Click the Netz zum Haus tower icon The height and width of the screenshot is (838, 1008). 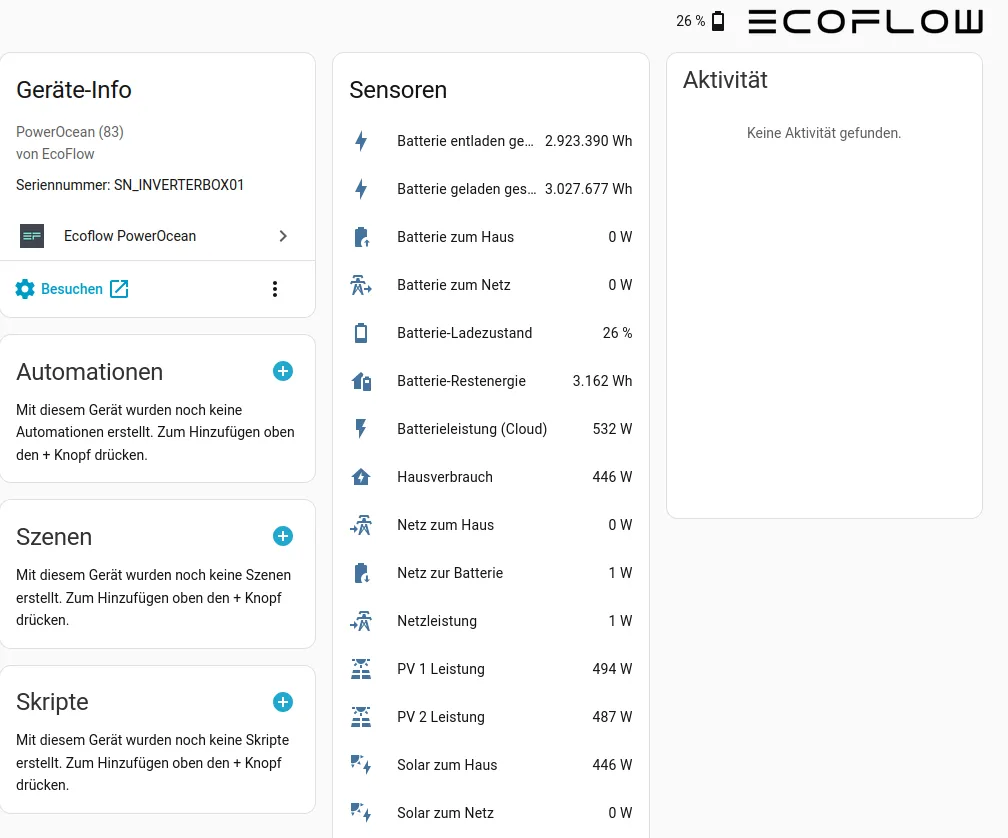[x=361, y=525]
